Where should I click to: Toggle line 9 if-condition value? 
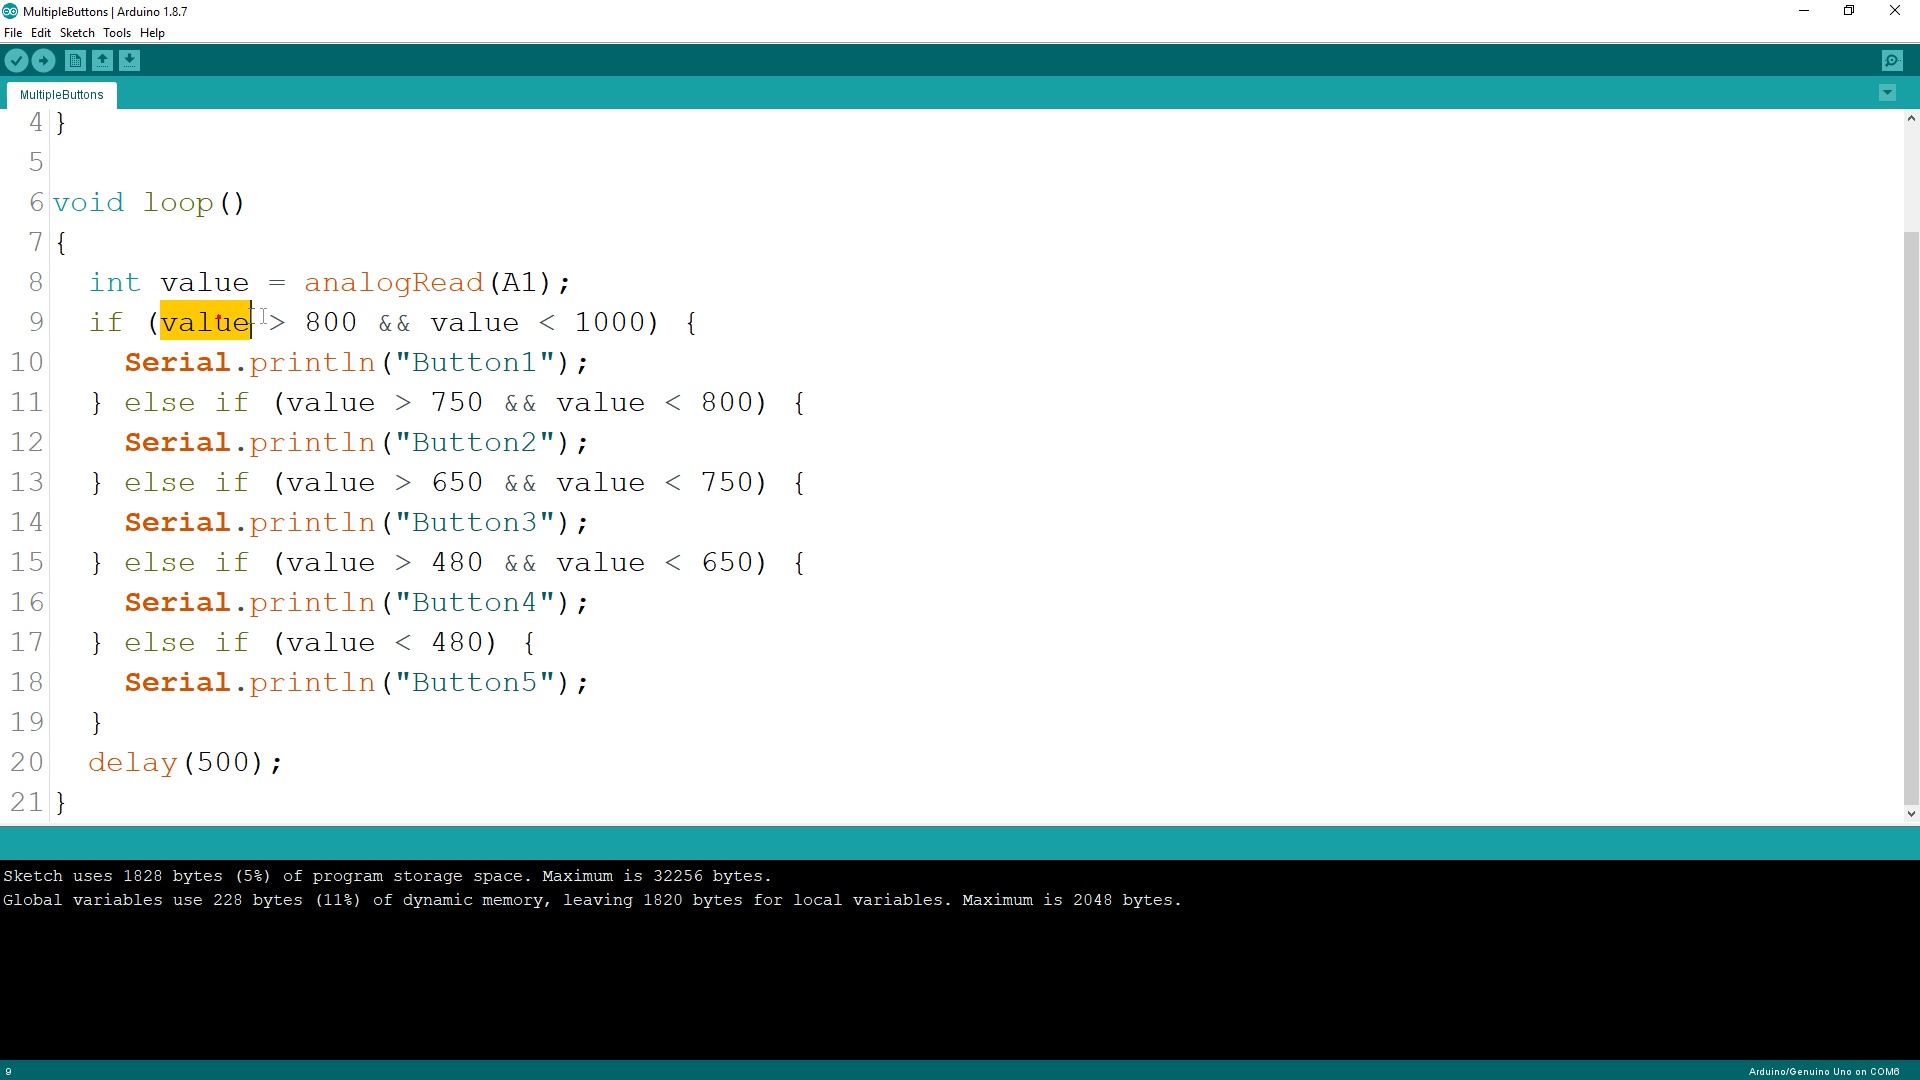206,320
